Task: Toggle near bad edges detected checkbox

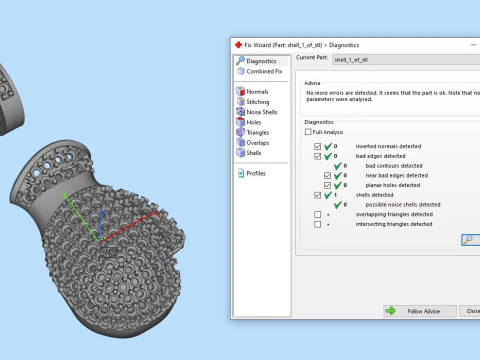Action: [x=327, y=175]
